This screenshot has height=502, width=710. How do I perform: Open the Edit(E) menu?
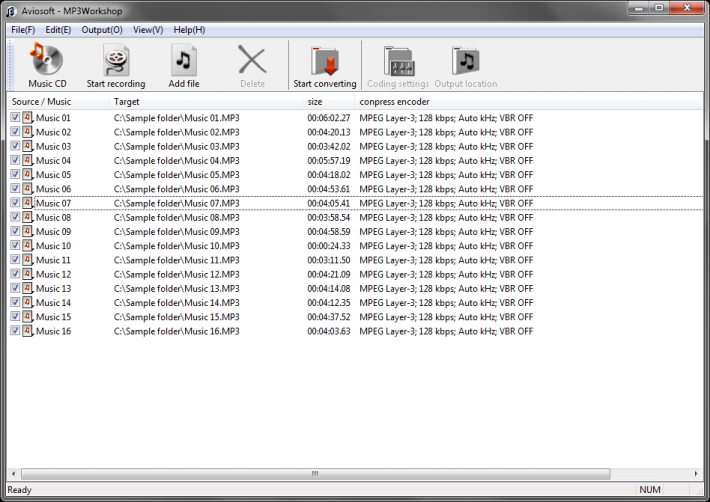pos(58,30)
